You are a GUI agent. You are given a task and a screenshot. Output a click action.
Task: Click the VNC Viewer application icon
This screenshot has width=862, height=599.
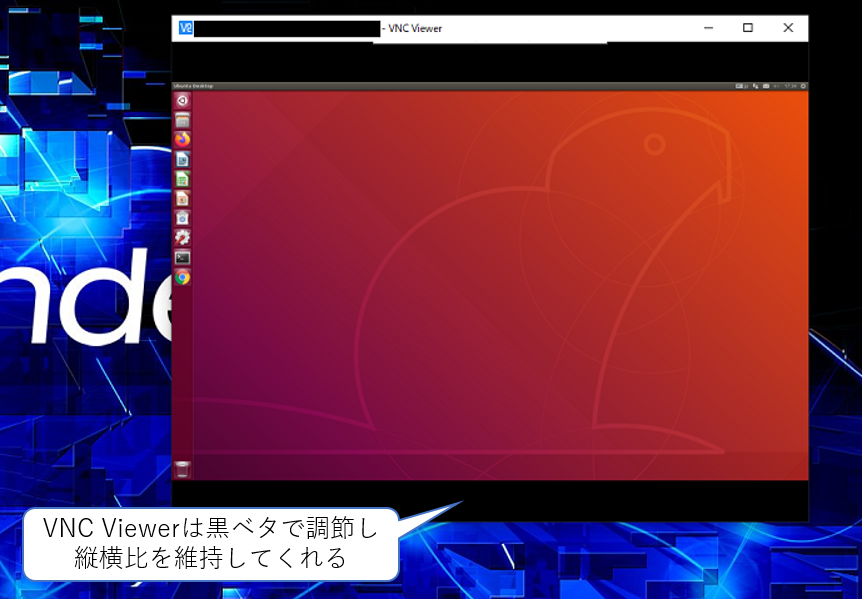[186, 28]
